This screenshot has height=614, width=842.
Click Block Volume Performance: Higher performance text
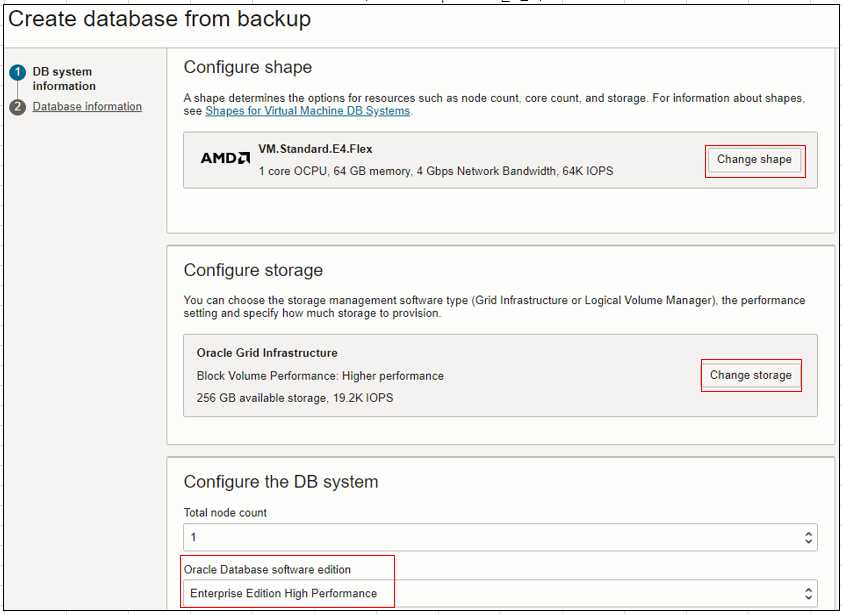320,376
